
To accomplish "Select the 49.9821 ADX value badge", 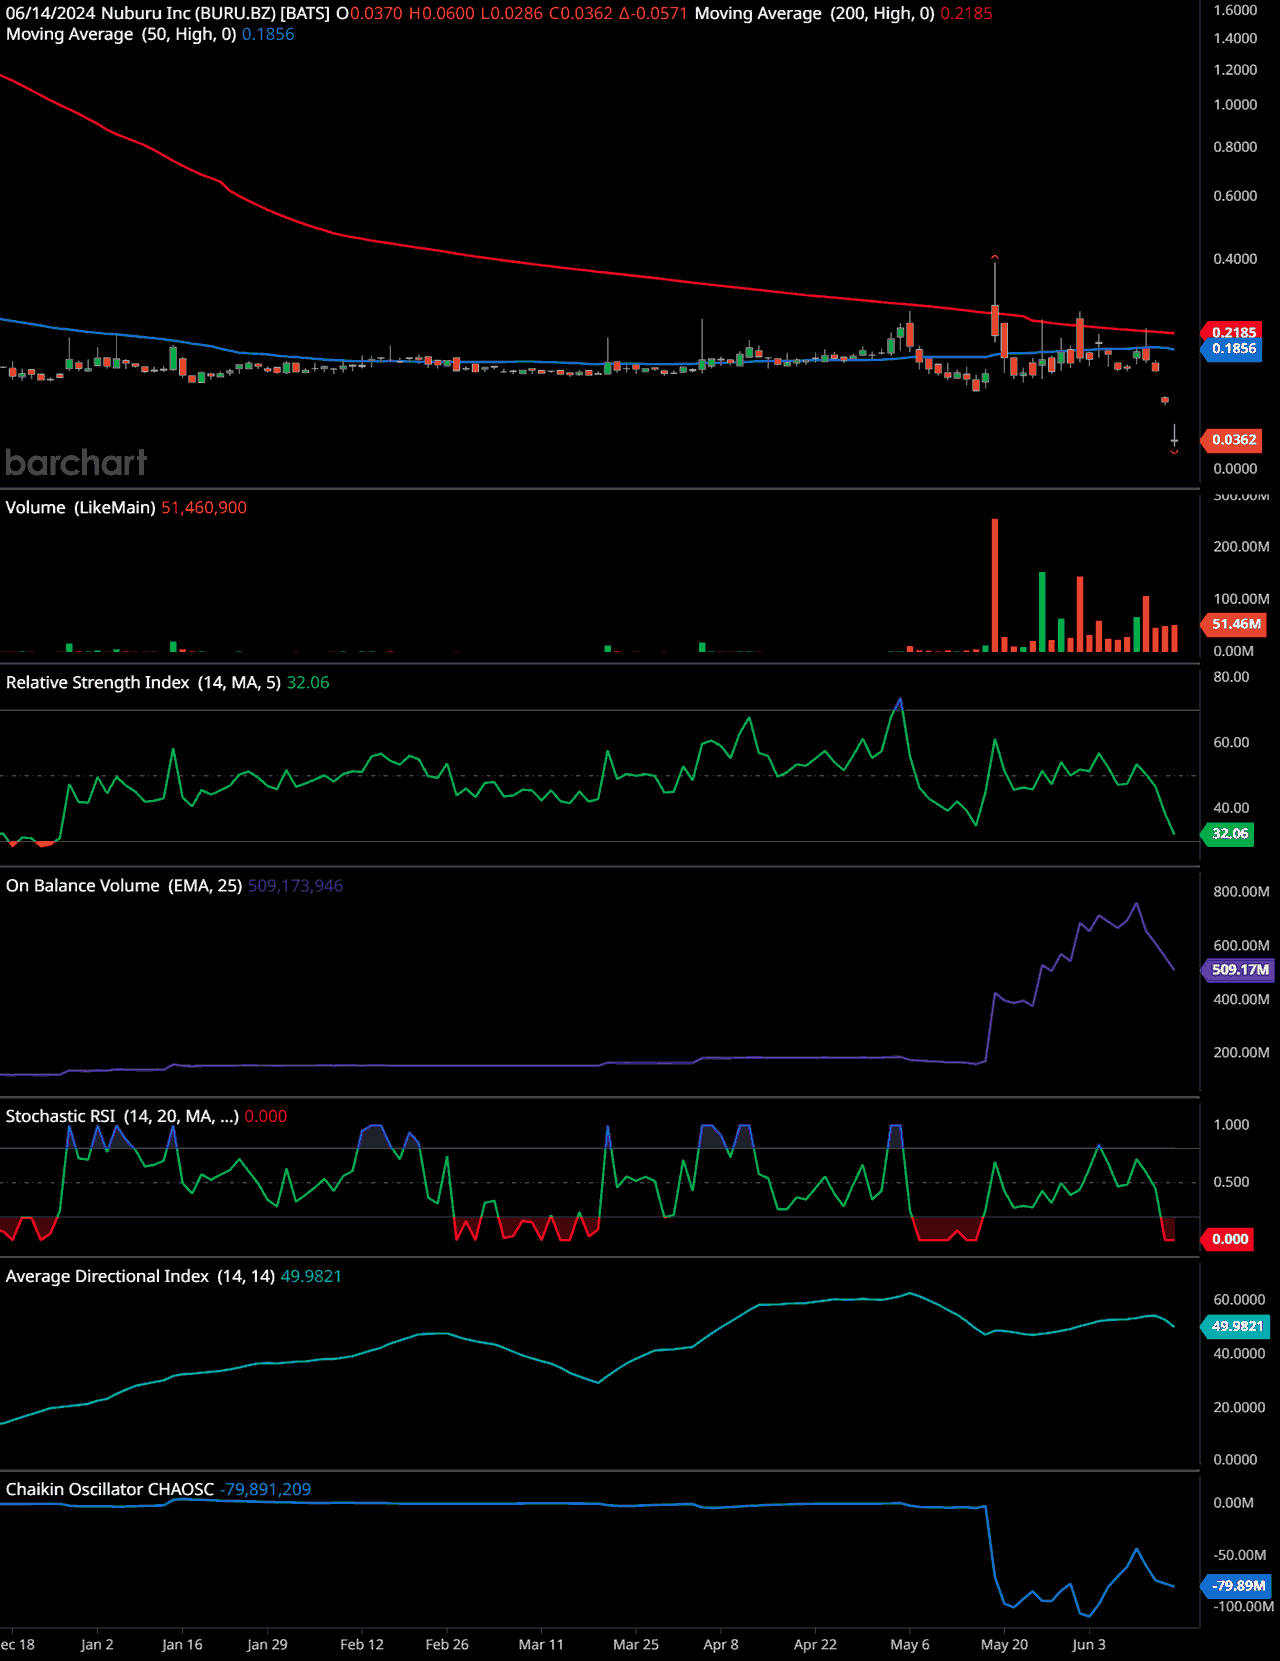I will point(1237,1326).
